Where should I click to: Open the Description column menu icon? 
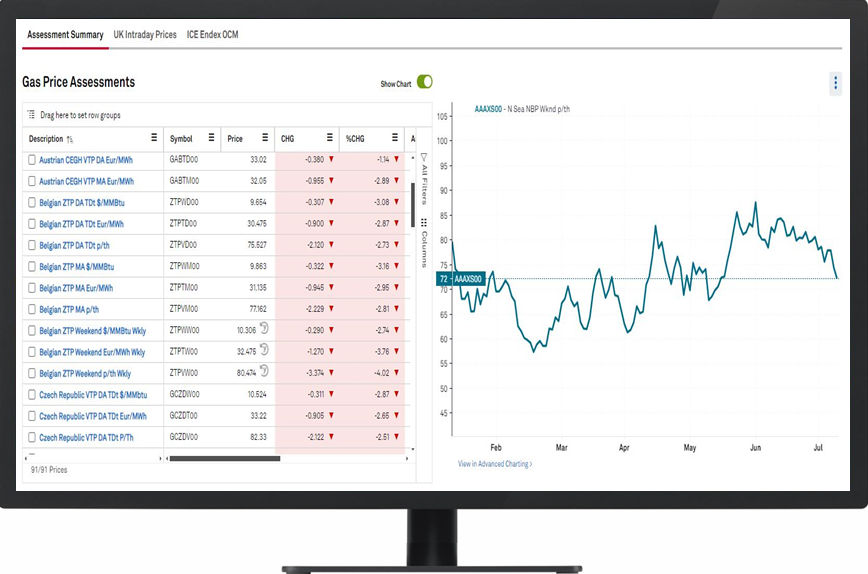click(154, 139)
